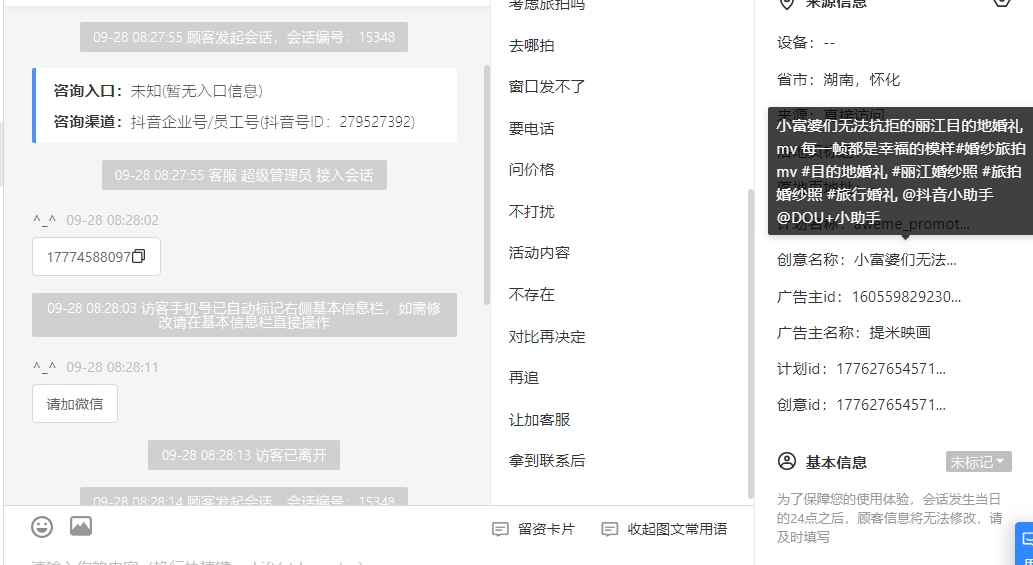This screenshot has width=1033, height=565.
Task: Select quick phrase 问价格
Action: [x=532, y=169]
